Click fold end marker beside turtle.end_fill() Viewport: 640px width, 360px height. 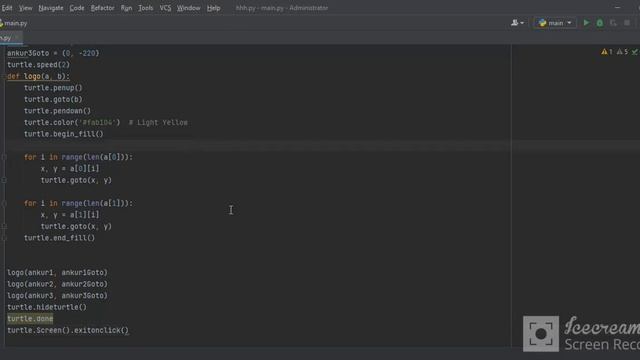[x=4, y=238]
